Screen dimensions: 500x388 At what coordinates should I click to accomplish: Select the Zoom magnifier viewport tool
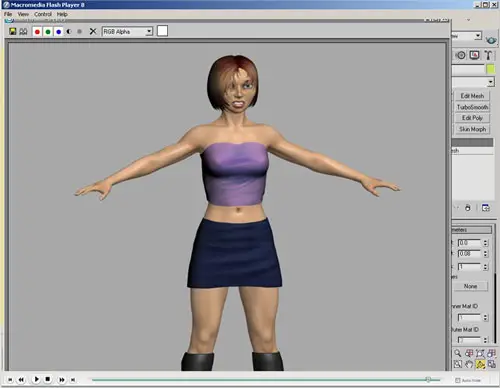tap(458, 353)
